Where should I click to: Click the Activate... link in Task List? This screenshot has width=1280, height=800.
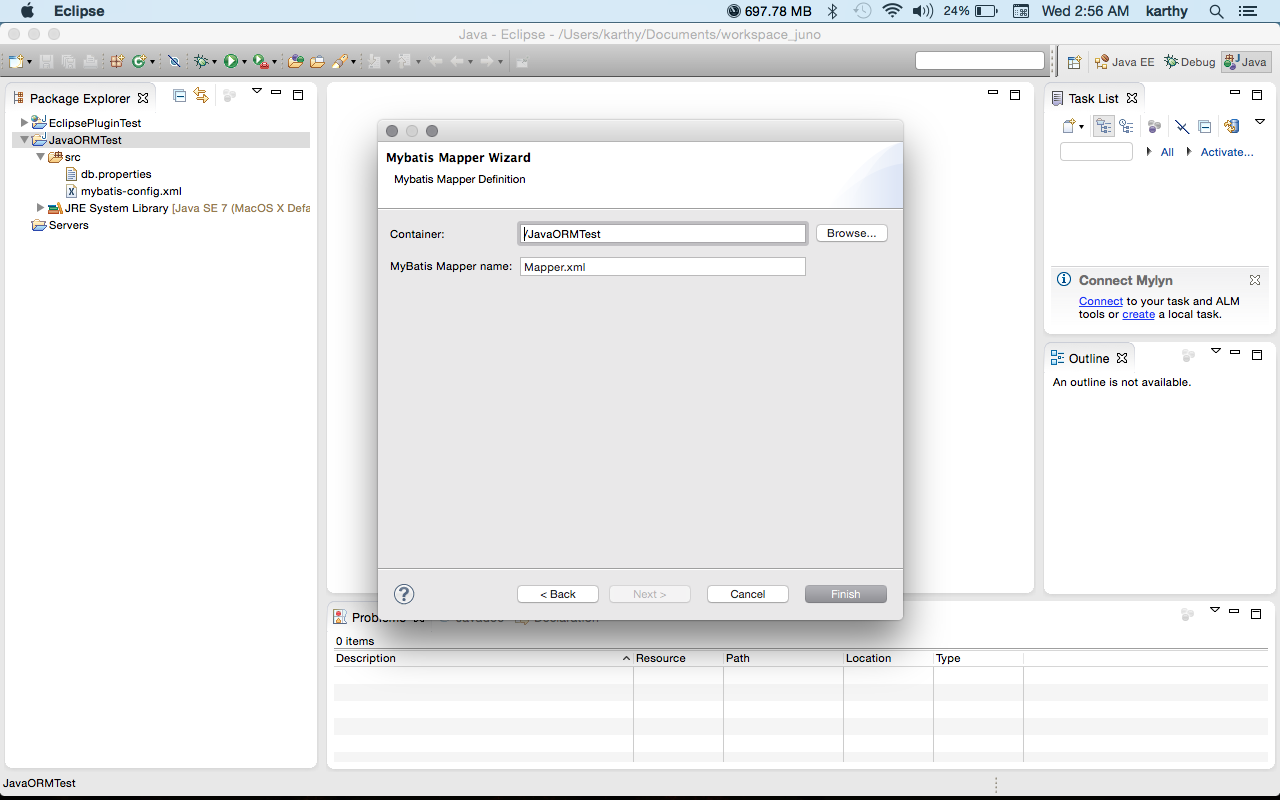(1227, 152)
